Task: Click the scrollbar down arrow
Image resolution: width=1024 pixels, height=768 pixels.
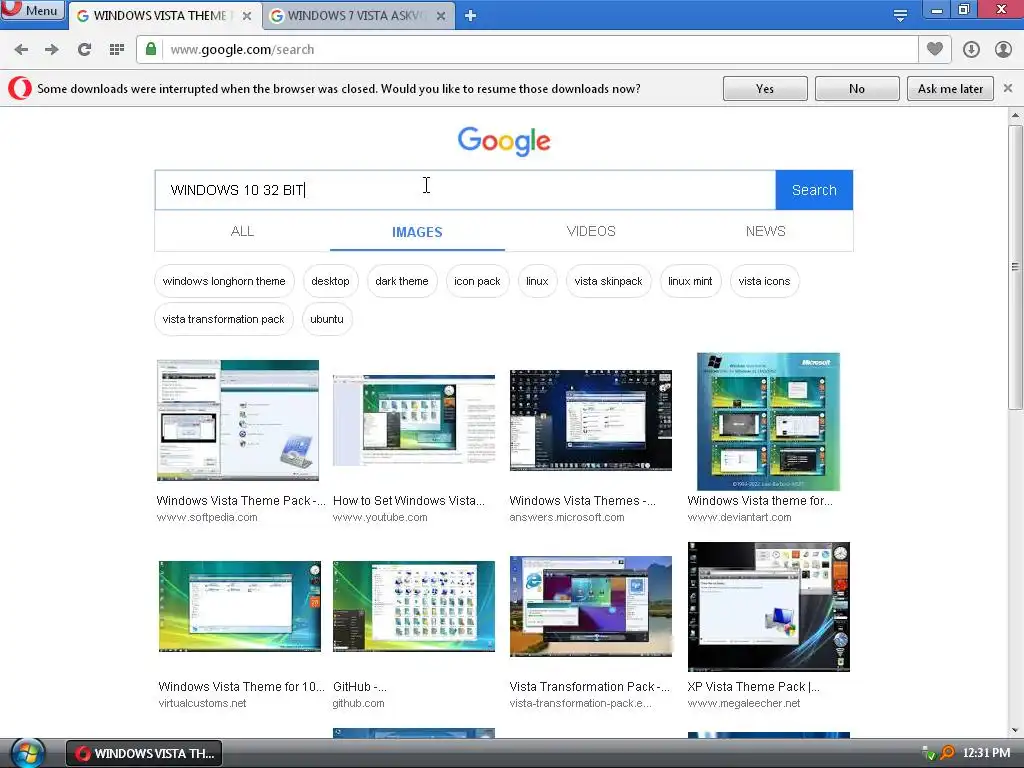Action: 1014,730
